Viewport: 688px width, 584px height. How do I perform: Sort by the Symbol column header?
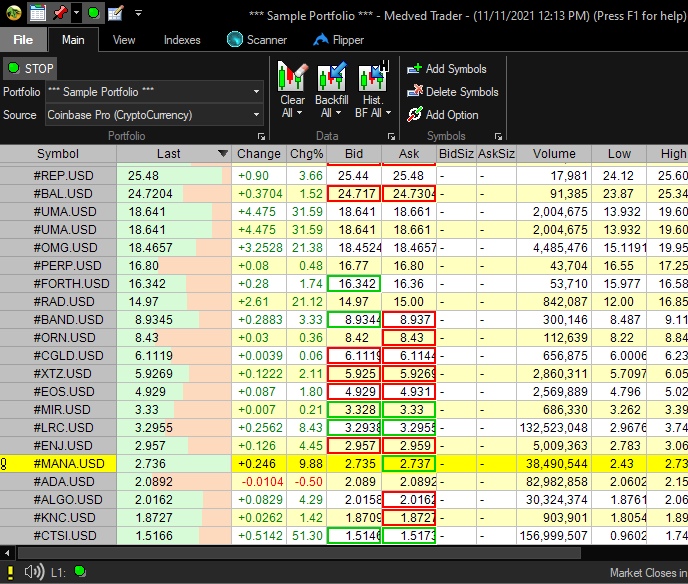tap(58, 154)
